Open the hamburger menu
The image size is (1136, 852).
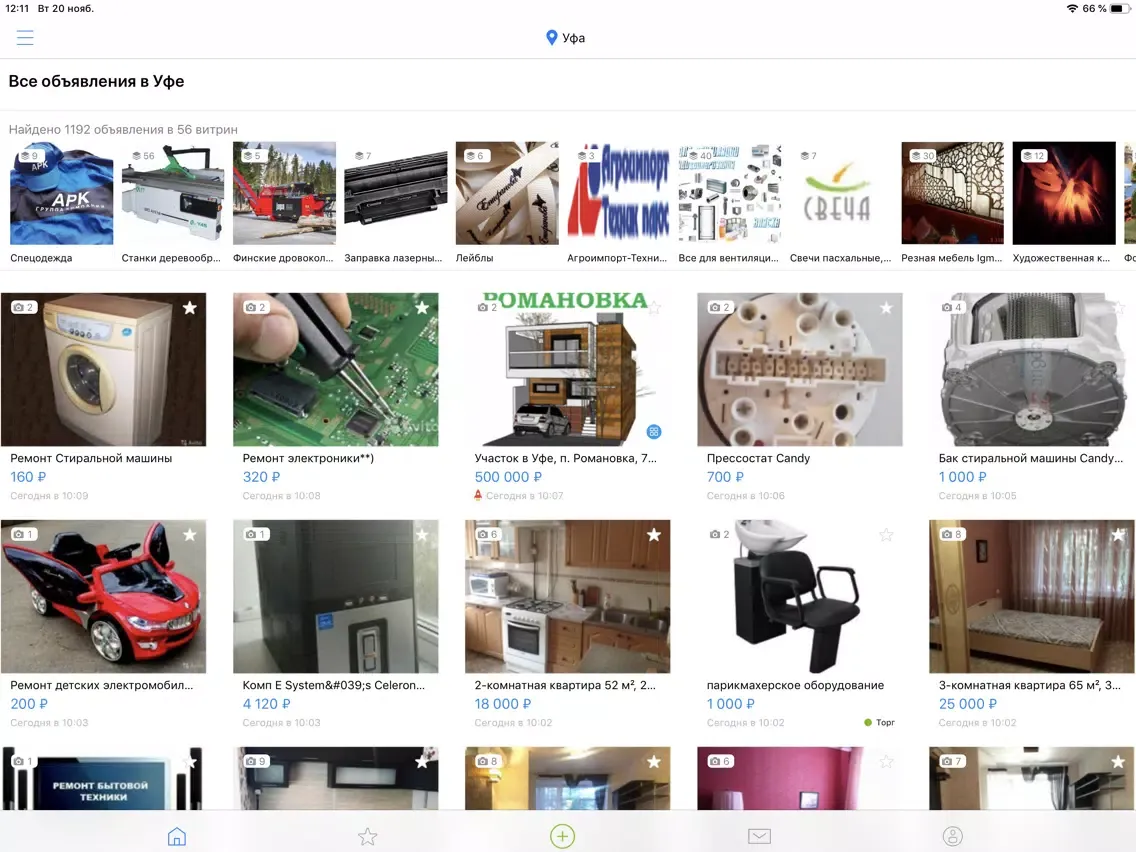pyautogui.click(x=25, y=38)
